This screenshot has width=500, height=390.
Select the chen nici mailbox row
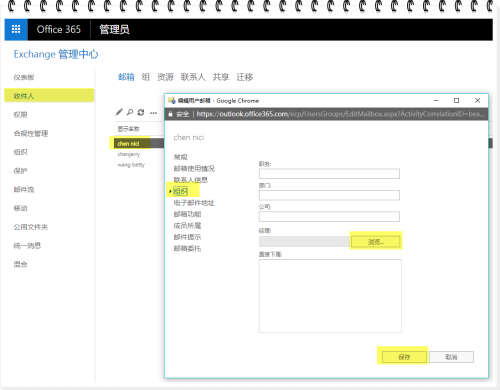(x=138, y=143)
